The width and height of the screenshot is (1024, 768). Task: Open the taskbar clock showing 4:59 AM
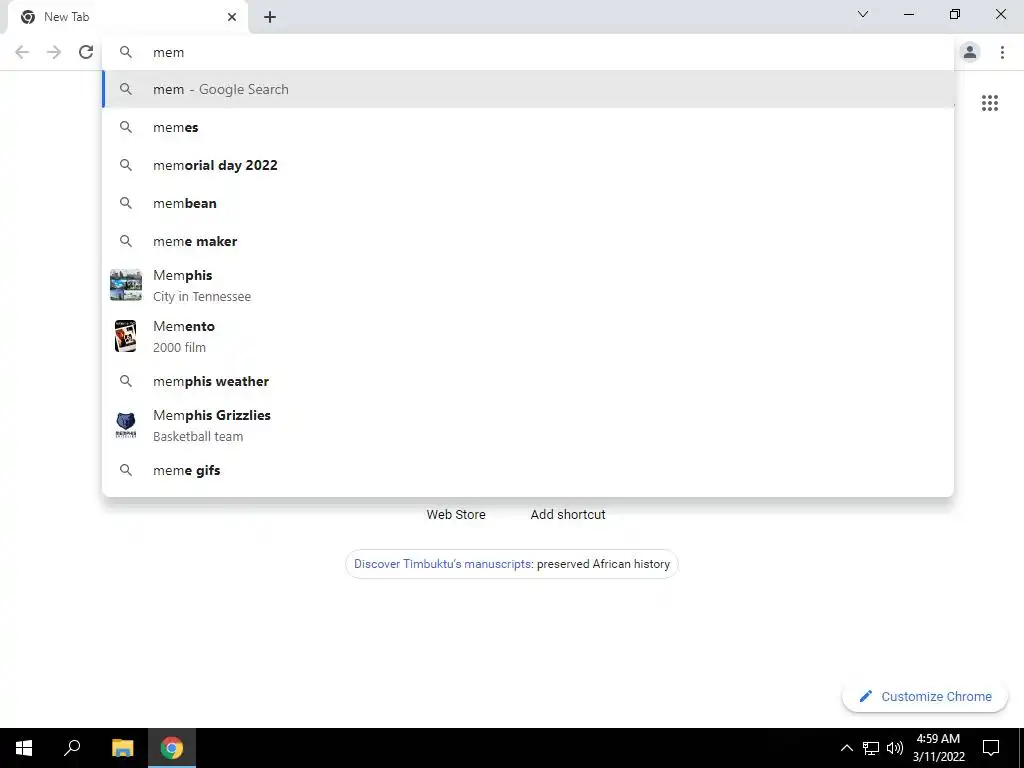pos(938,748)
